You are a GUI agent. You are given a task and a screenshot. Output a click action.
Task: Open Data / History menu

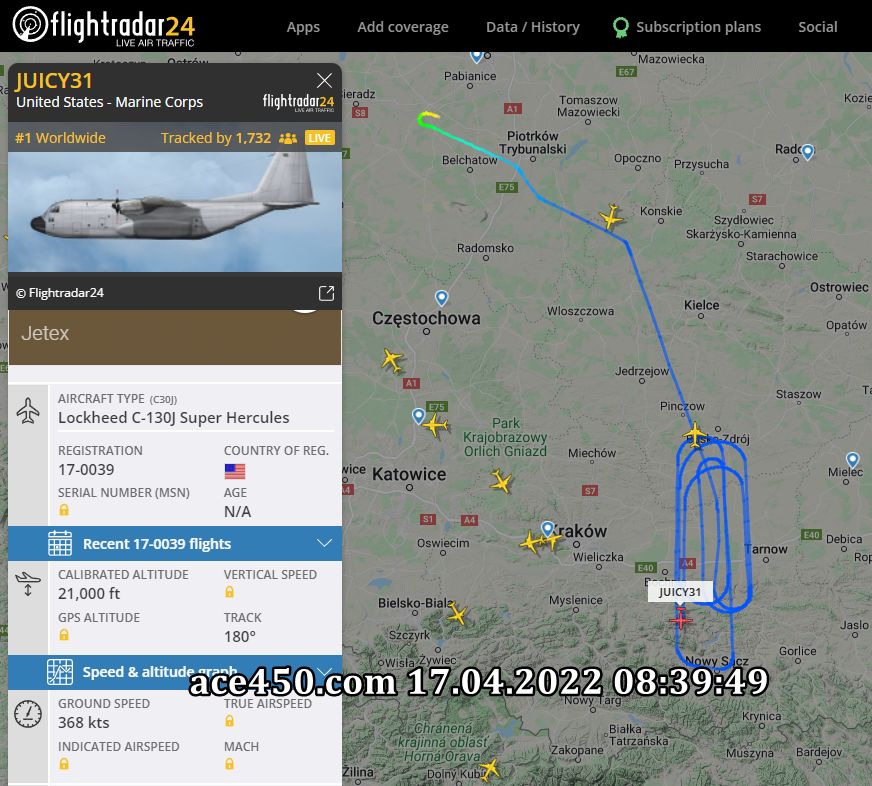click(533, 27)
